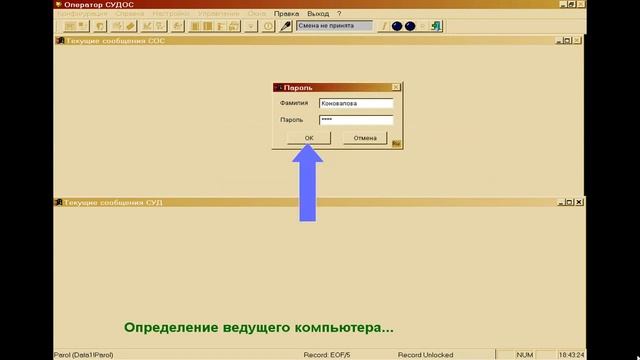Image resolution: width=640 pixels, height=360 pixels.
Task: Open the greyed Настройки menu
Action: pyautogui.click(x=171, y=13)
